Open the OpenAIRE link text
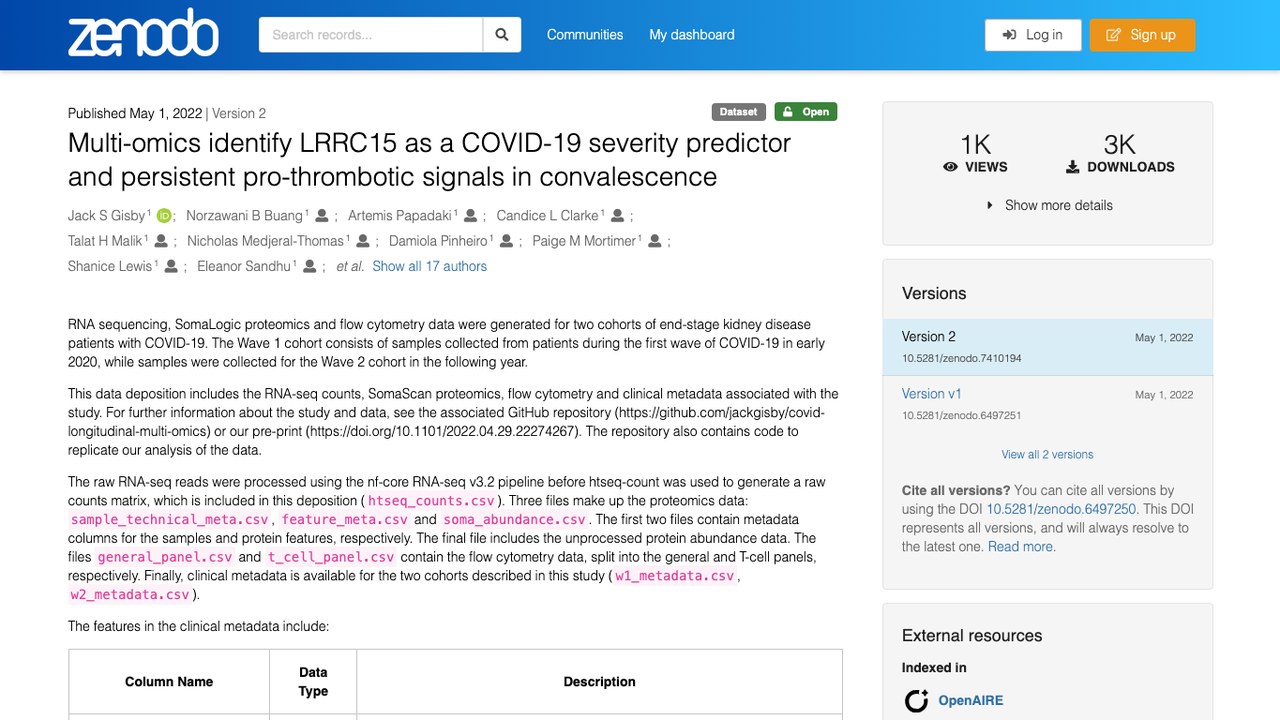This screenshot has height=720, width=1280. pyautogui.click(x=970, y=701)
